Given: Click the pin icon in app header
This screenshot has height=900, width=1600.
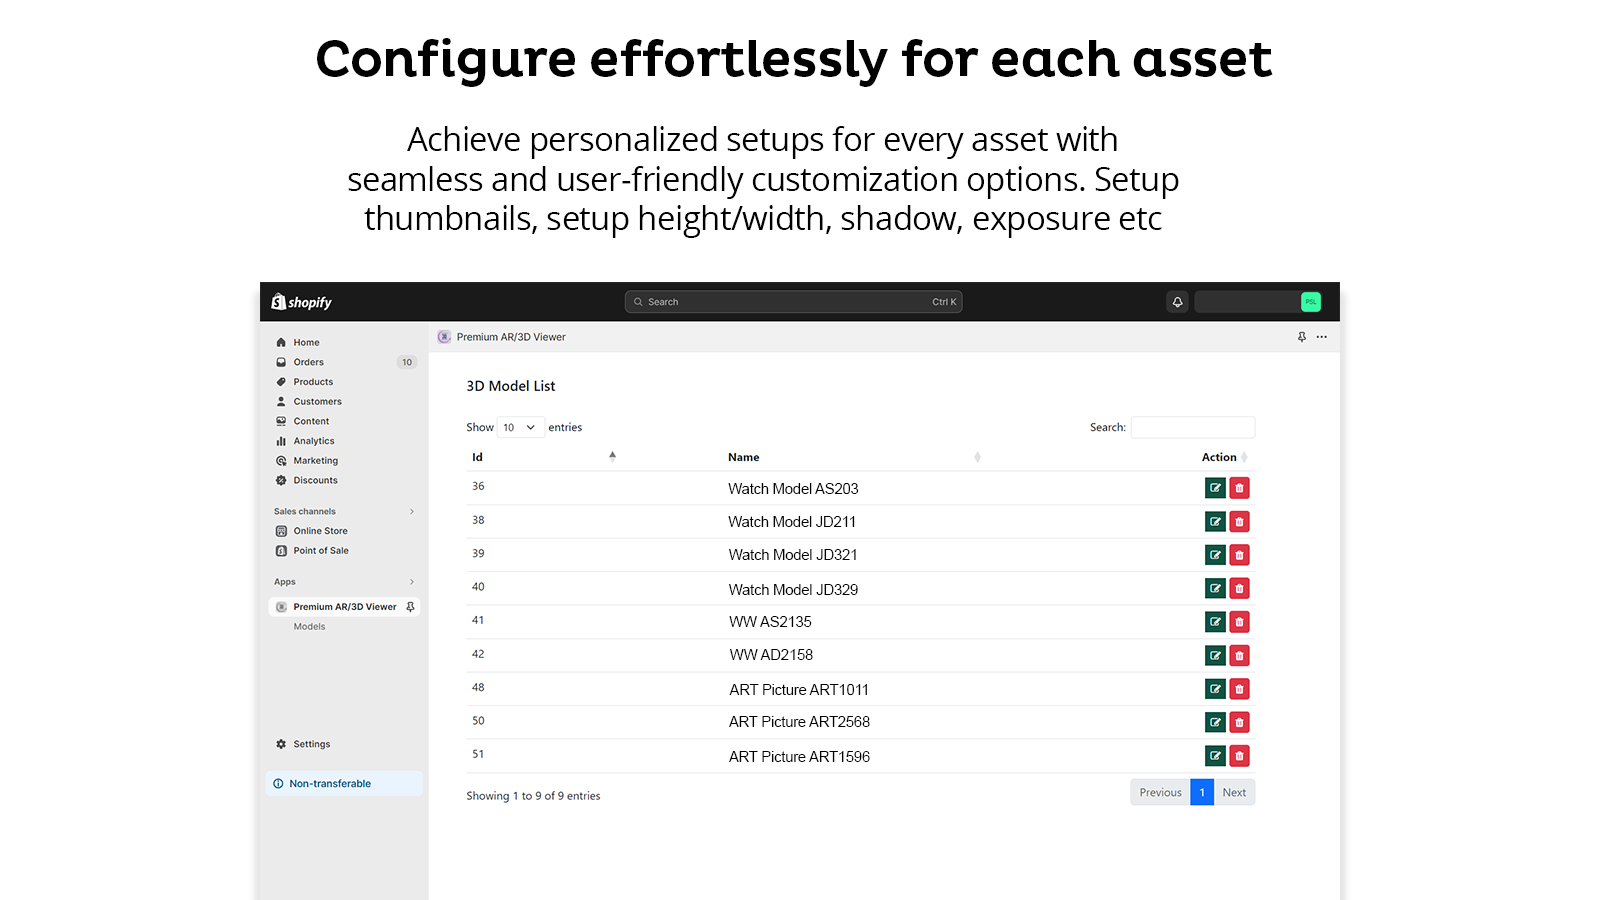Looking at the screenshot, I should (1301, 337).
